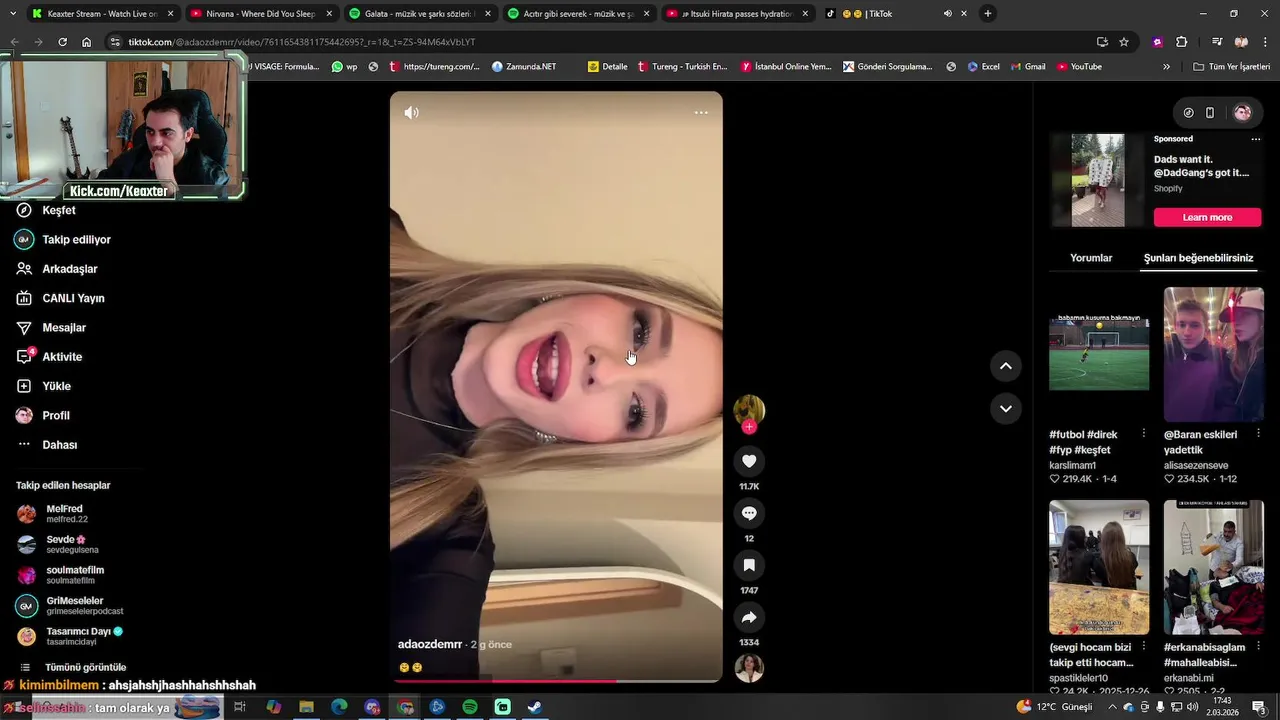The height and width of the screenshot is (720, 1280).
Task: Switch to Nirvana - Where Did You Sleep tab
Action: (x=261, y=14)
